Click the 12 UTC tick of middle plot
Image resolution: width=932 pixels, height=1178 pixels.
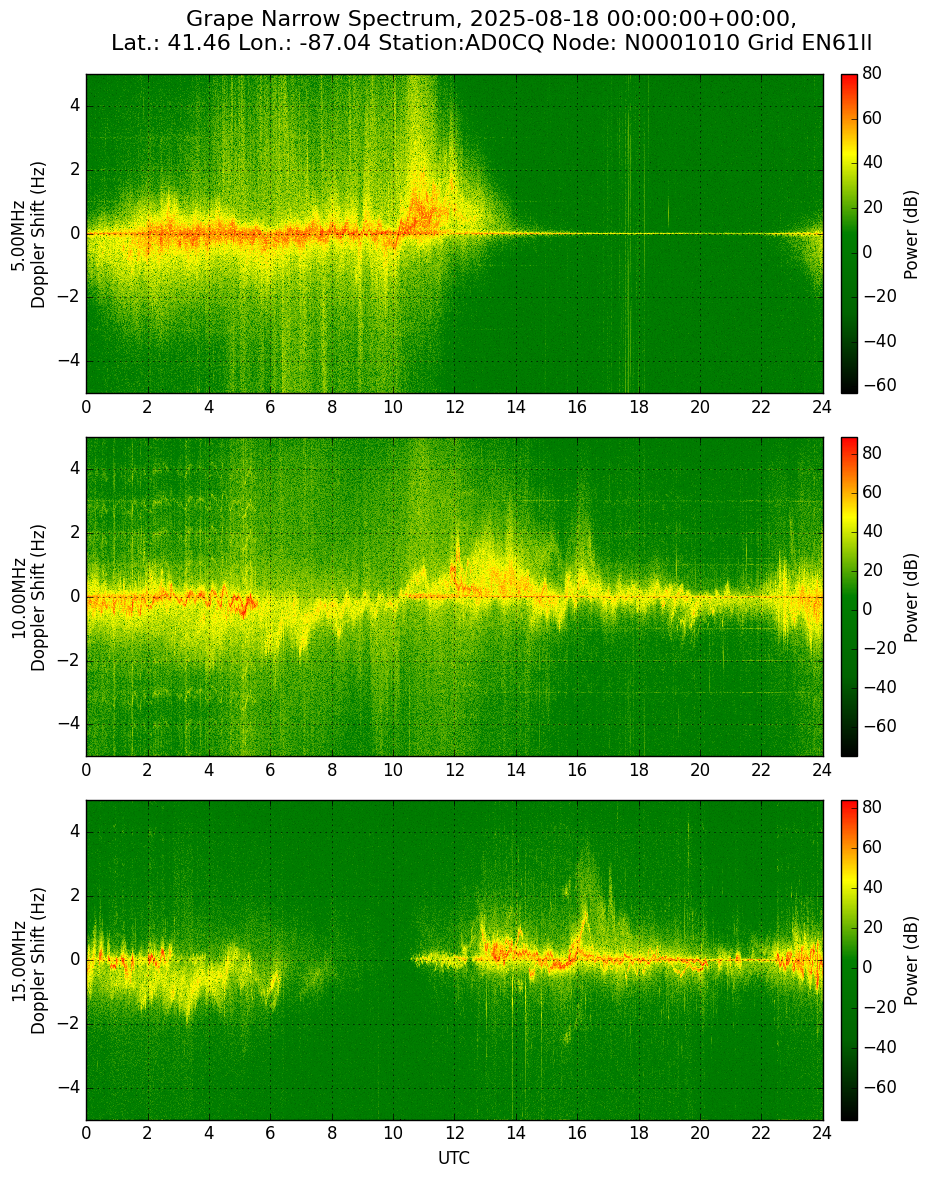pos(454,769)
